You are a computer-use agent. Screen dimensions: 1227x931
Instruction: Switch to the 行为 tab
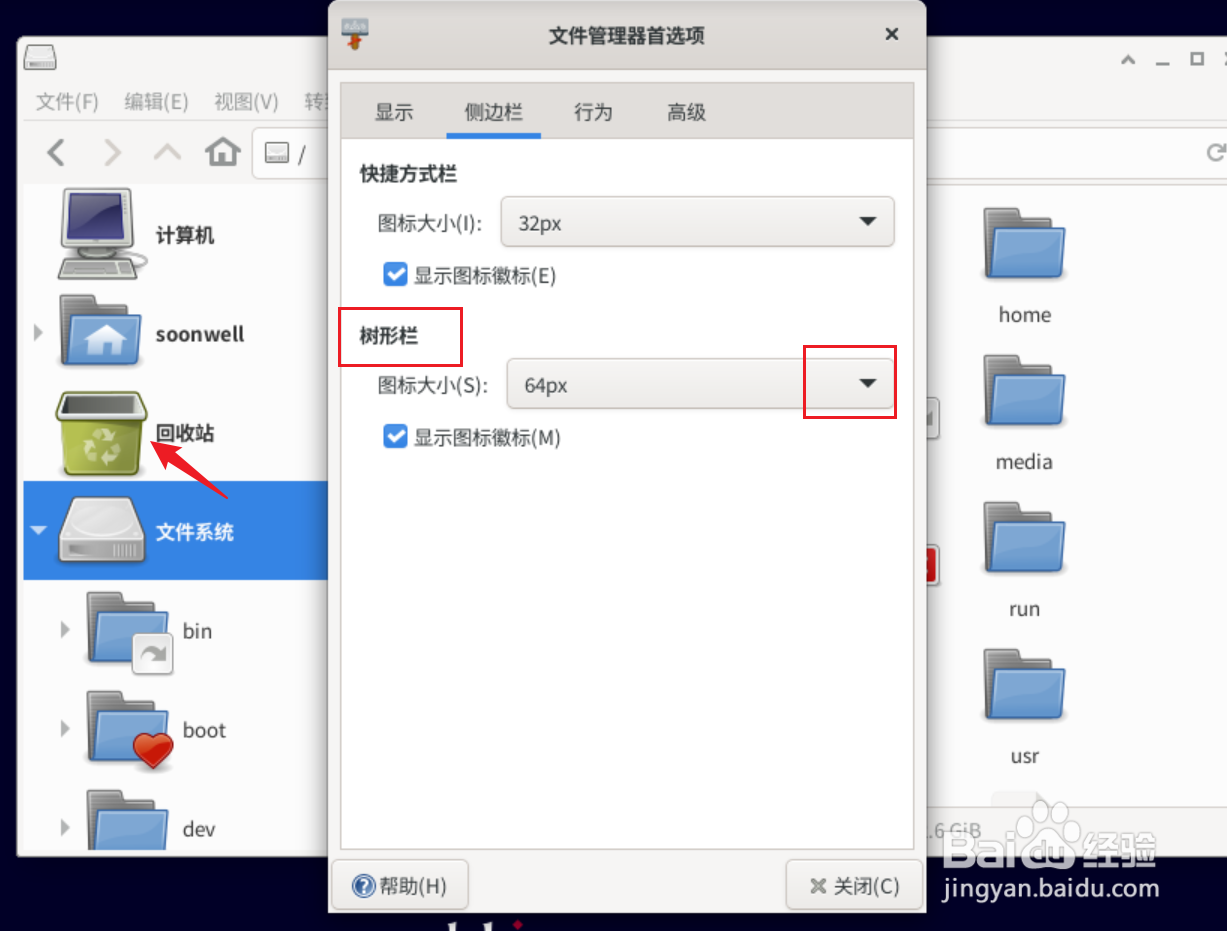click(593, 112)
